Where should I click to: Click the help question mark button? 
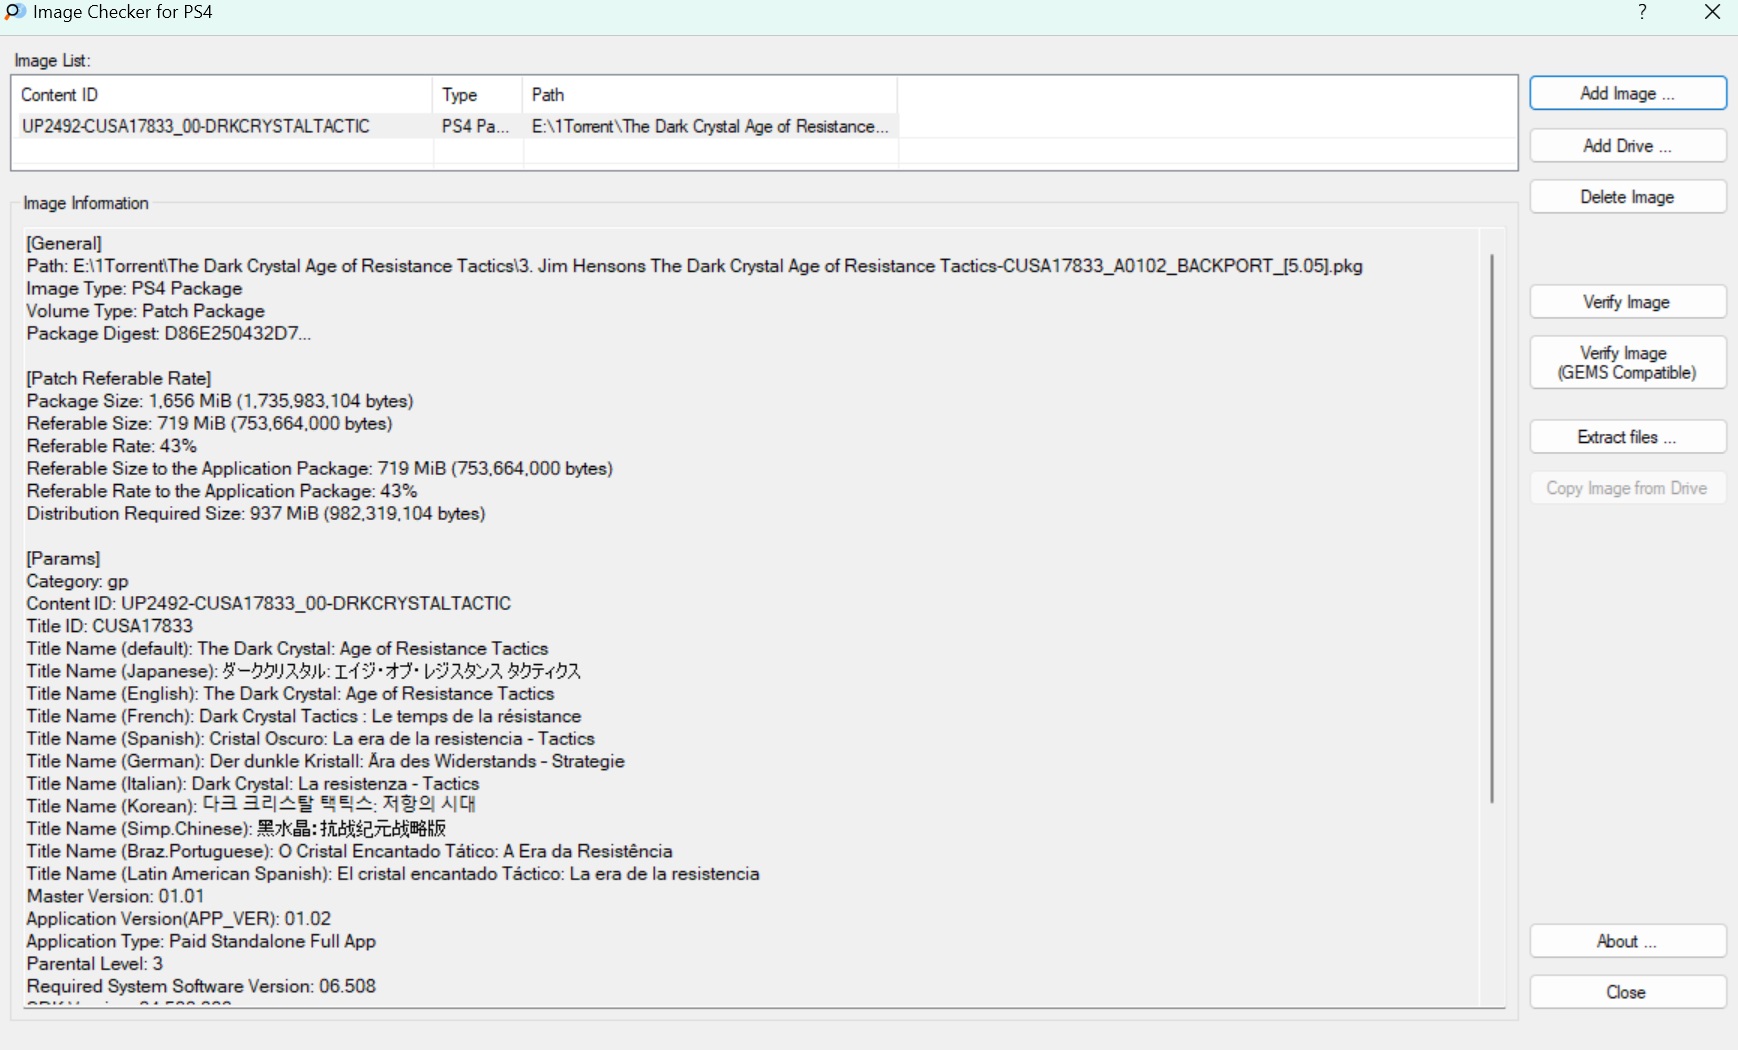[1642, 12]
